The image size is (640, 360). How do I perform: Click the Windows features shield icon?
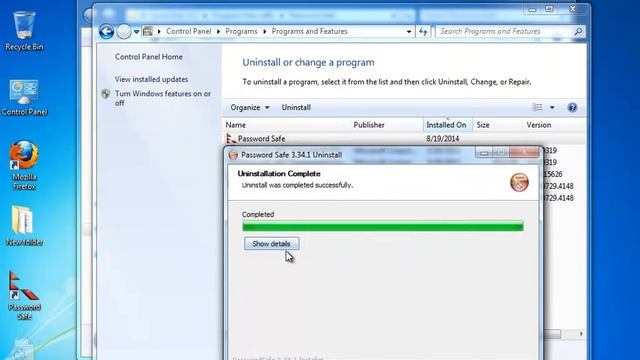point(106,94)
